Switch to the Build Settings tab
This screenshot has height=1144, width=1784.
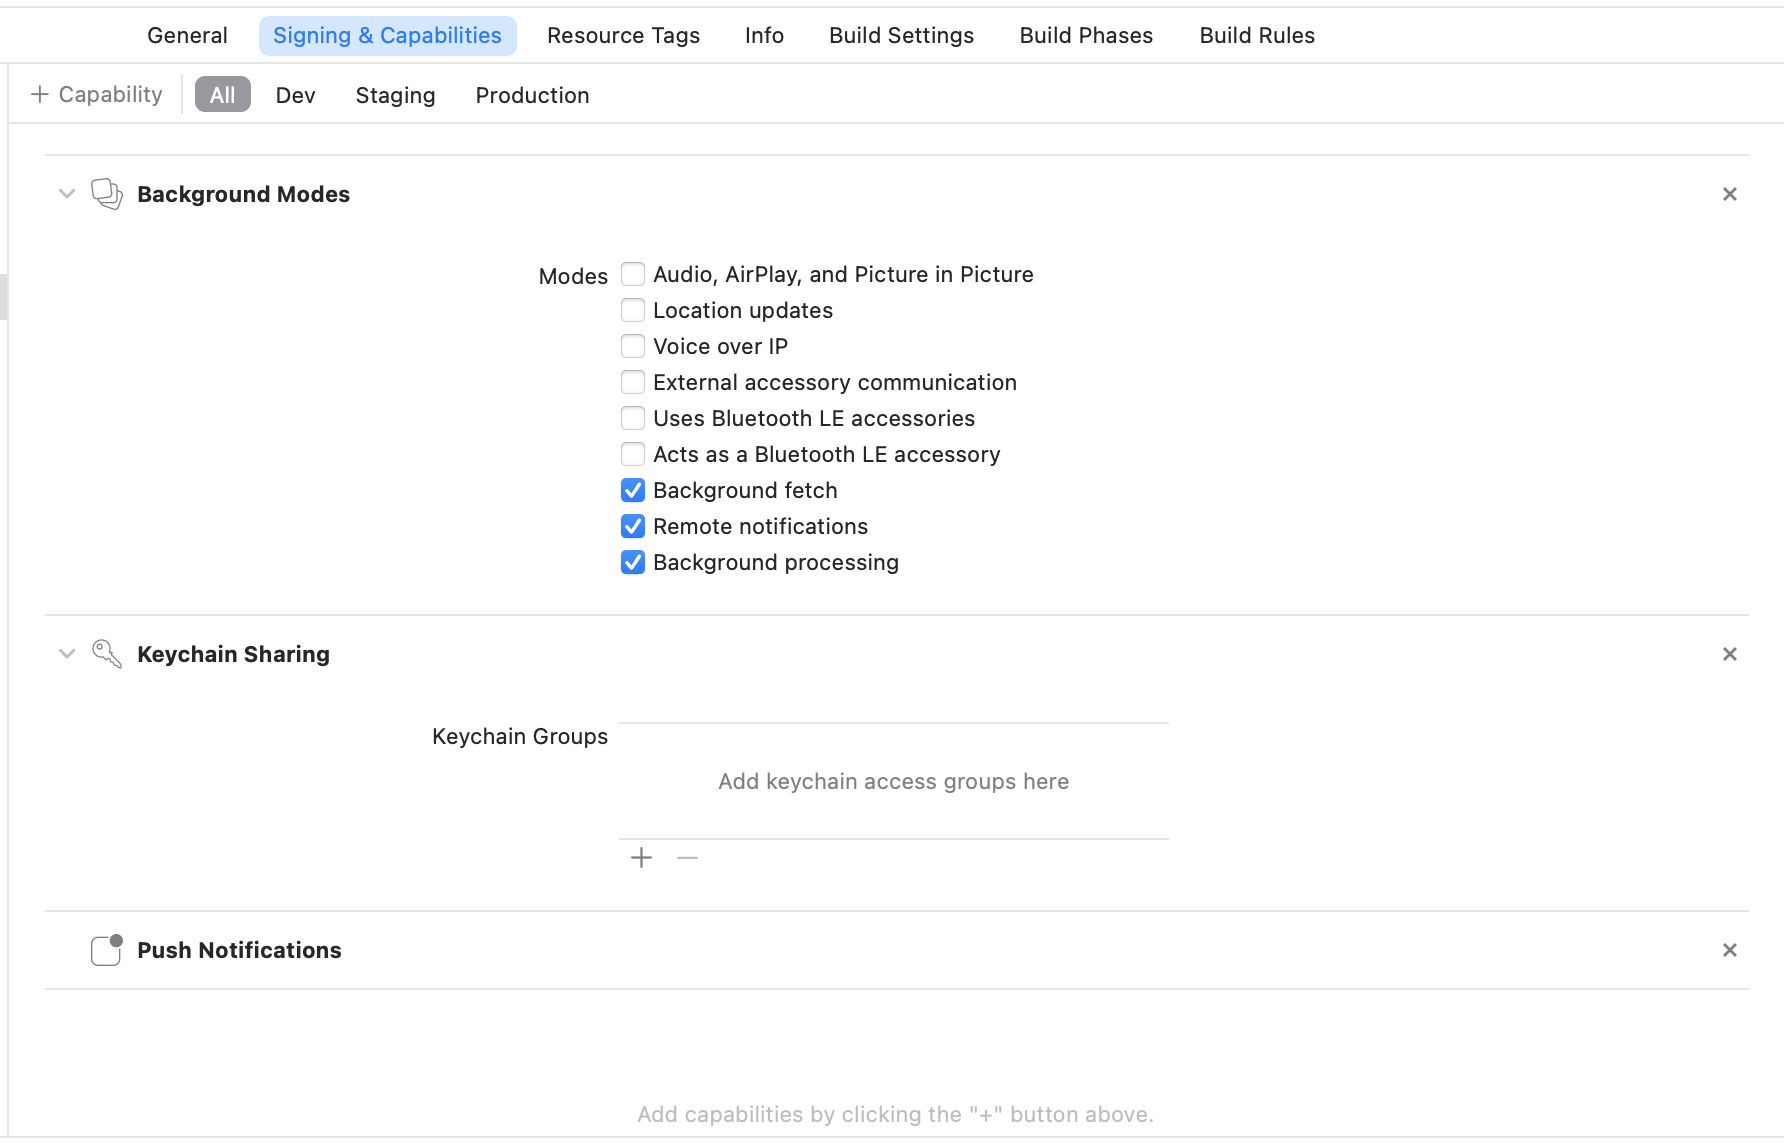[901, 36]
